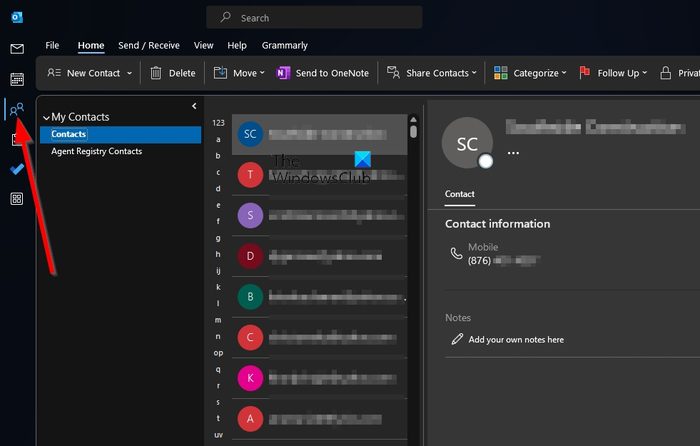The height and width of the screenshot is (446, 700).
Task: Open the Move dropdown
Action: (239, 73)
